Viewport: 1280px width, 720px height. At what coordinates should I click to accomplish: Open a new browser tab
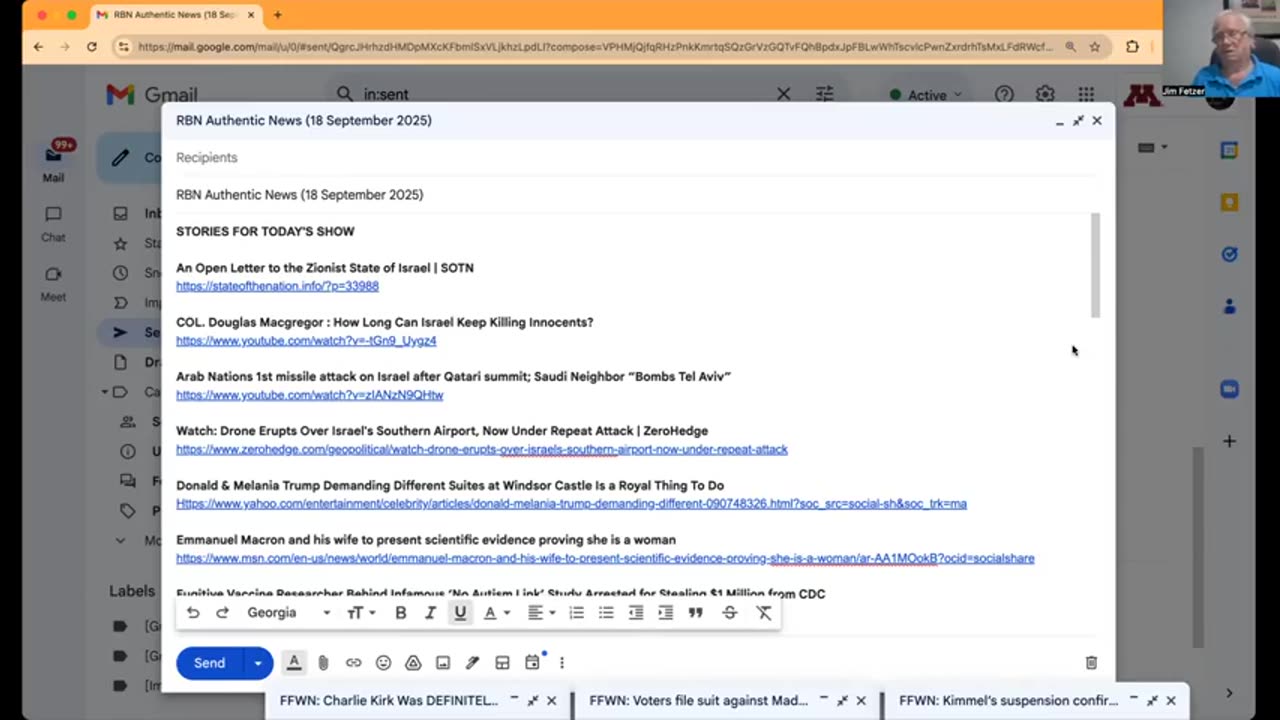click(277, 15)
